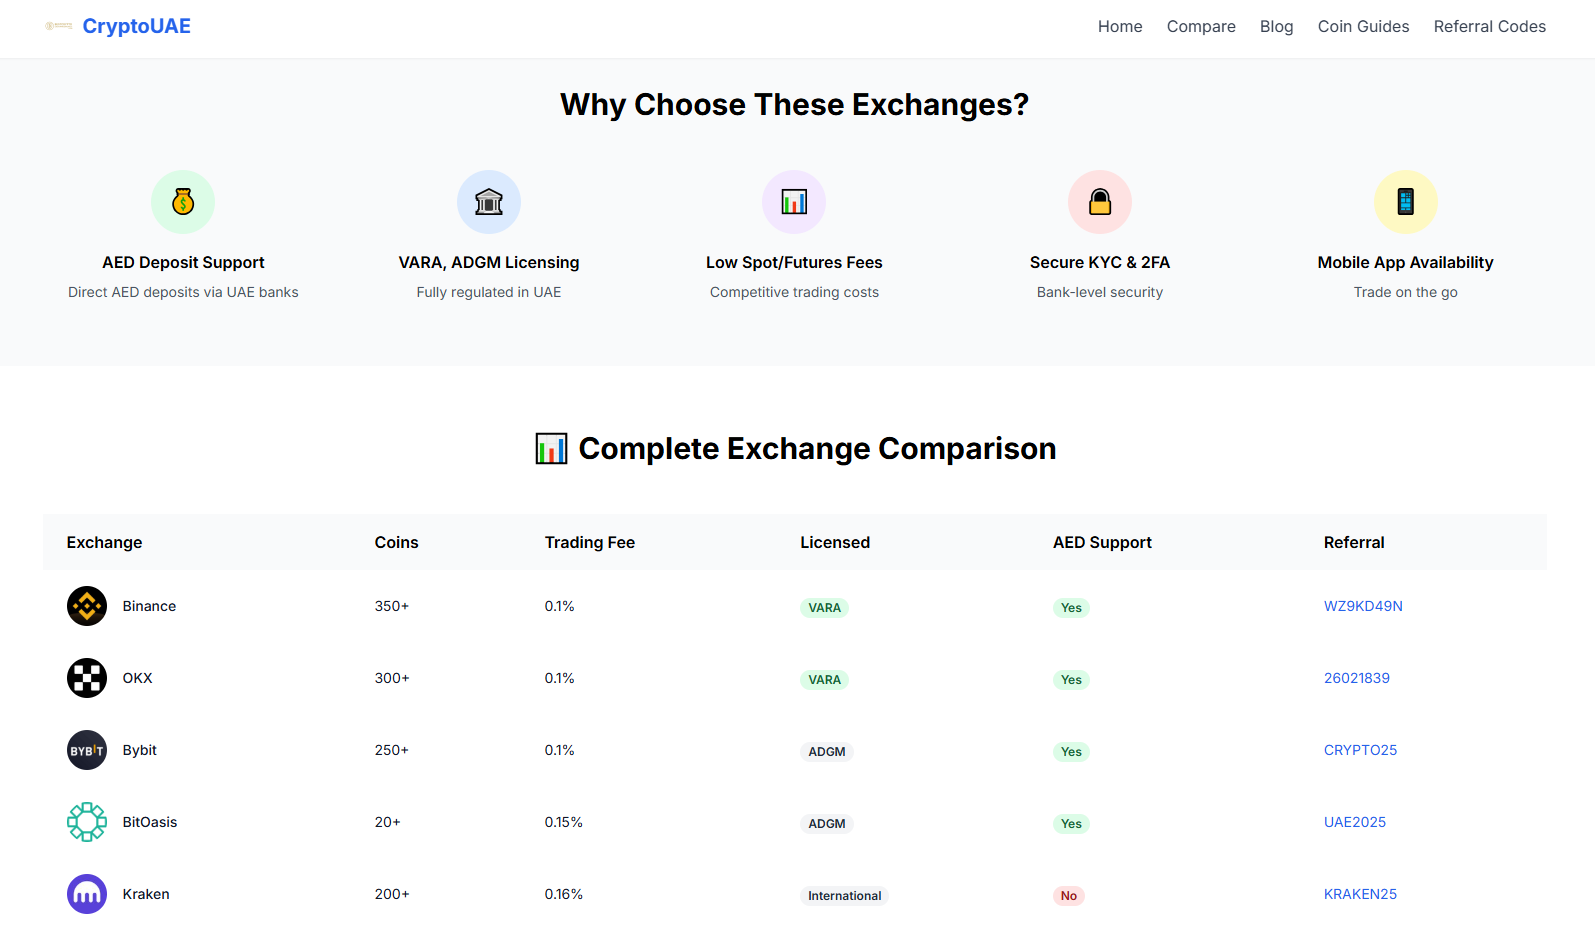Click the bank building Licensing icon

tap(489, 202)
